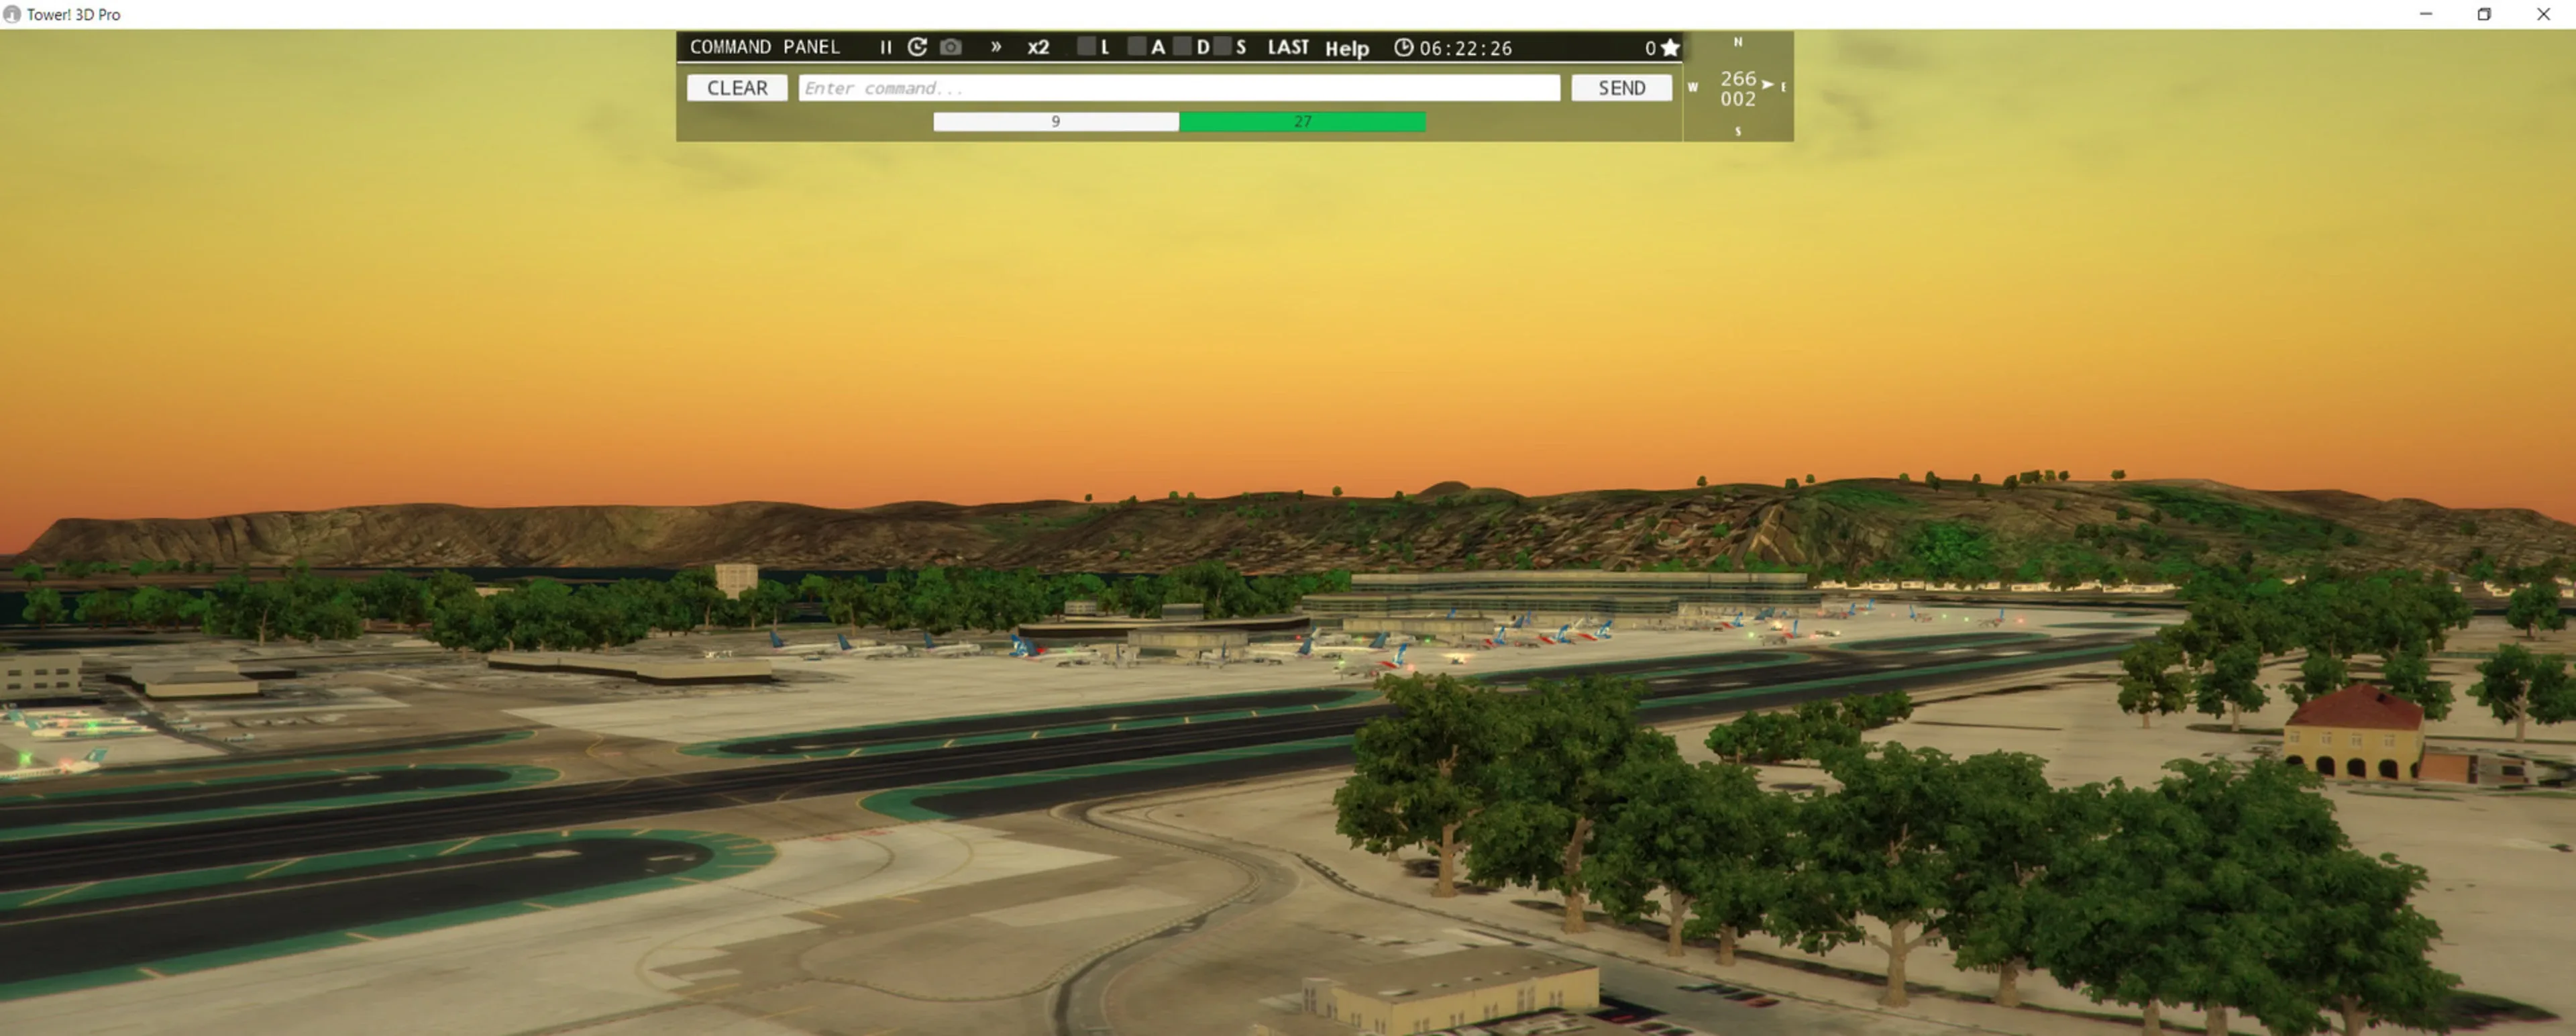Screen dimensions: 2576x1036
Task: Toggle the L checkbox
Action: tap(1086, 46)
